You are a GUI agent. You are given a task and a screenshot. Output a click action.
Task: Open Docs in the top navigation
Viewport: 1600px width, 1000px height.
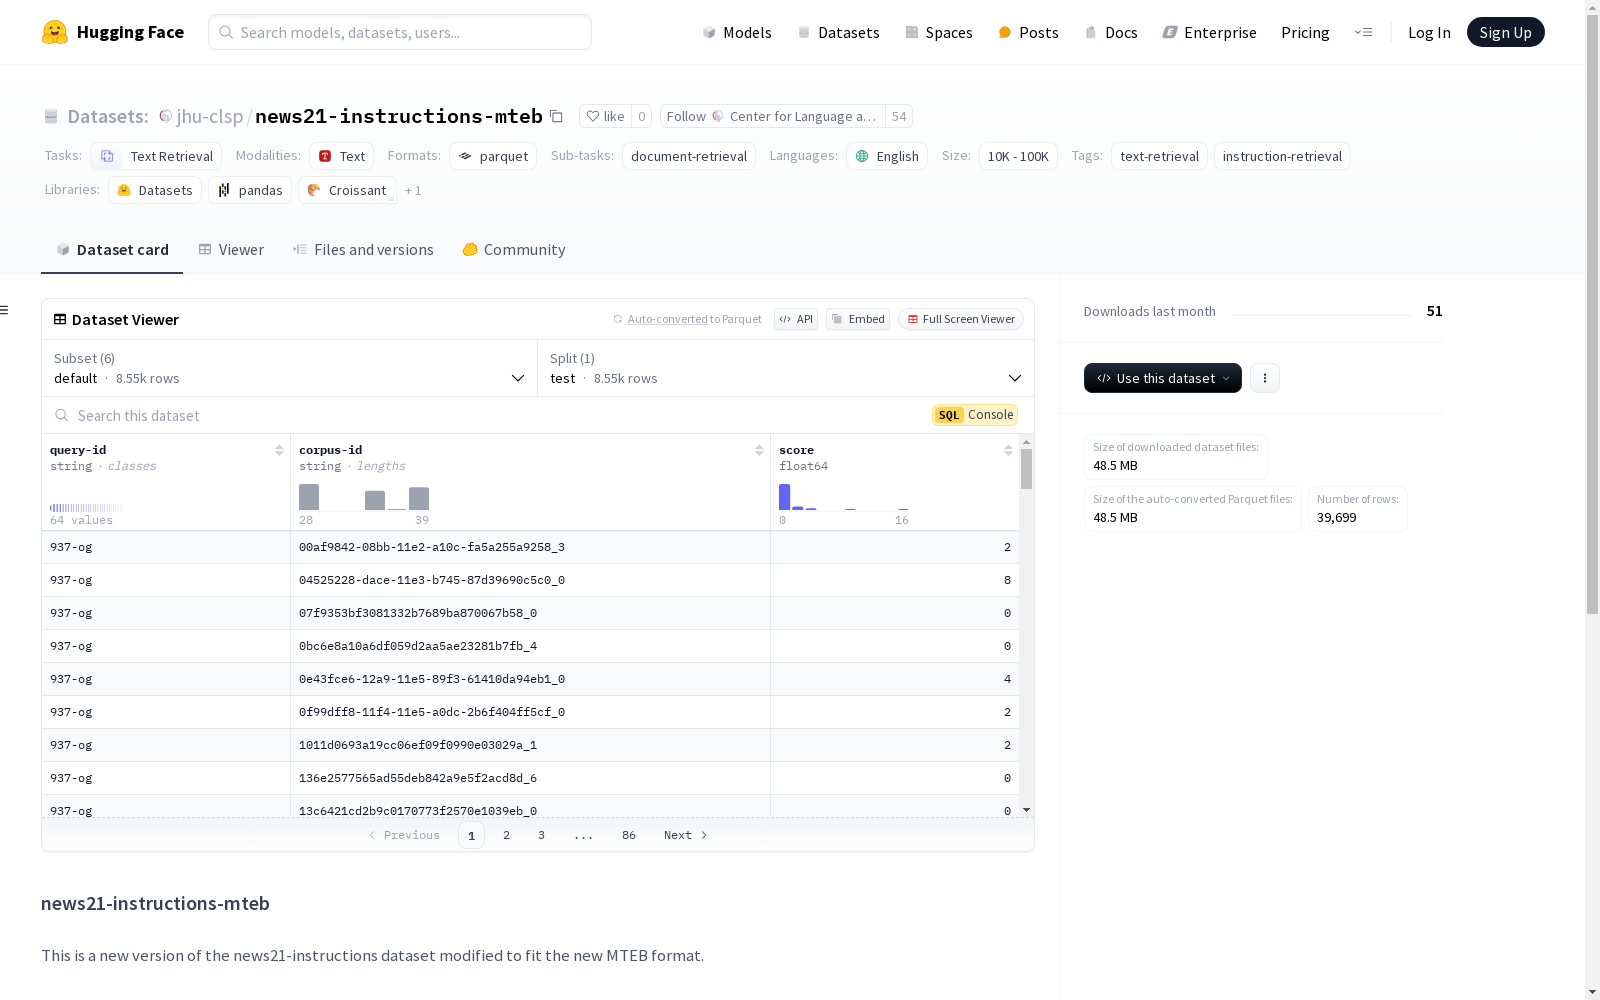[x=1111, y=32]
